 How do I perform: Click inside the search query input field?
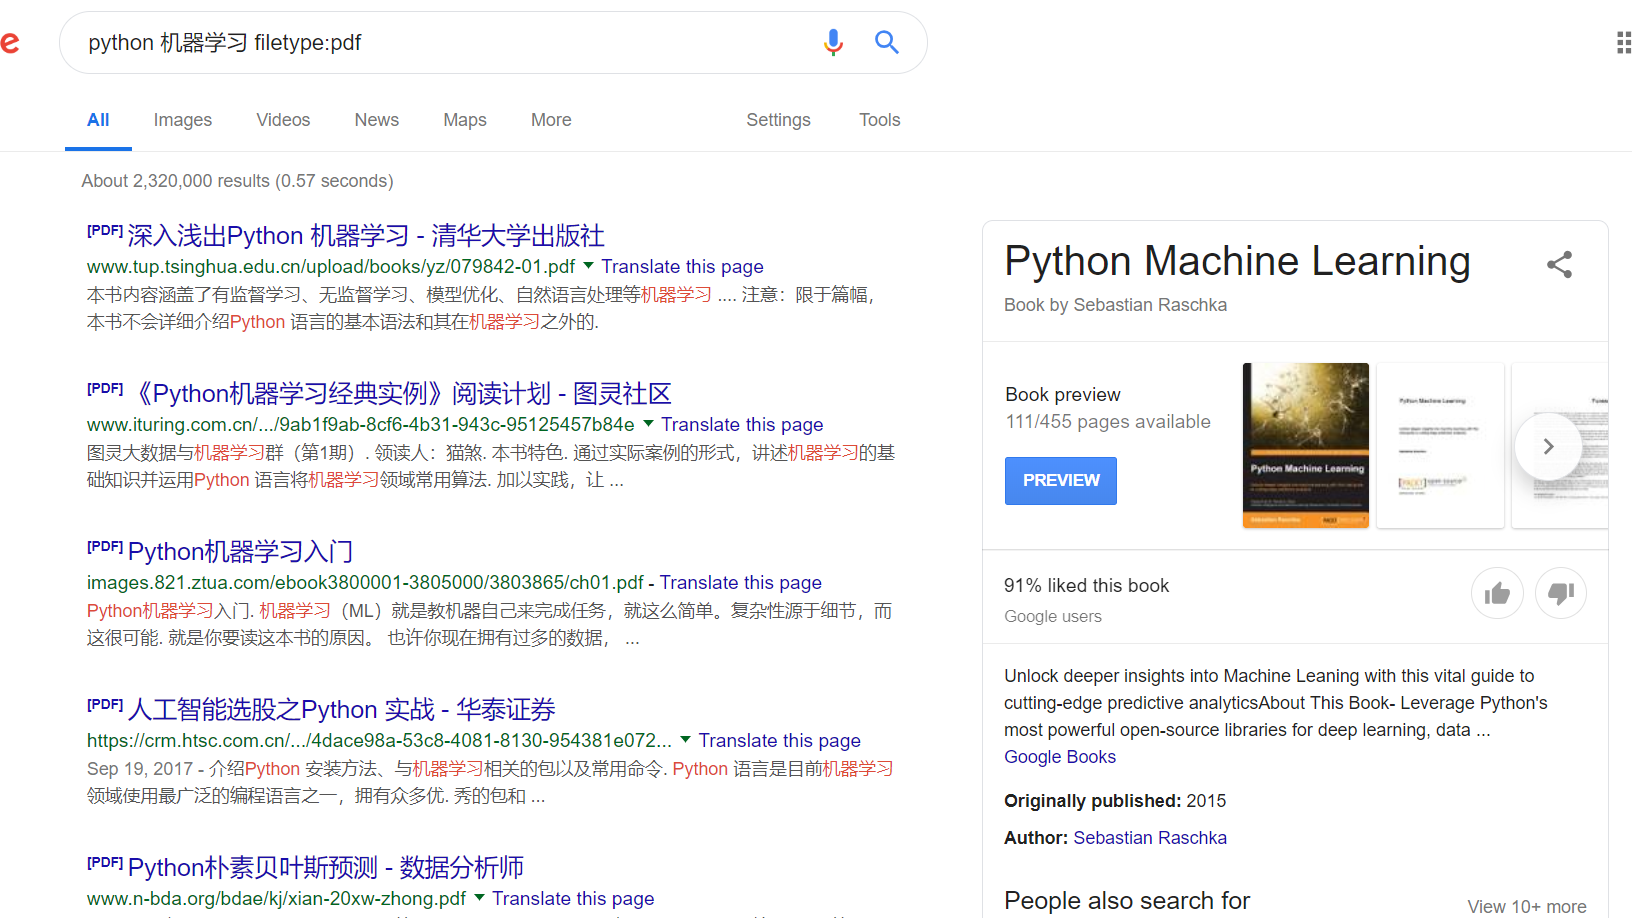[440, 43]
